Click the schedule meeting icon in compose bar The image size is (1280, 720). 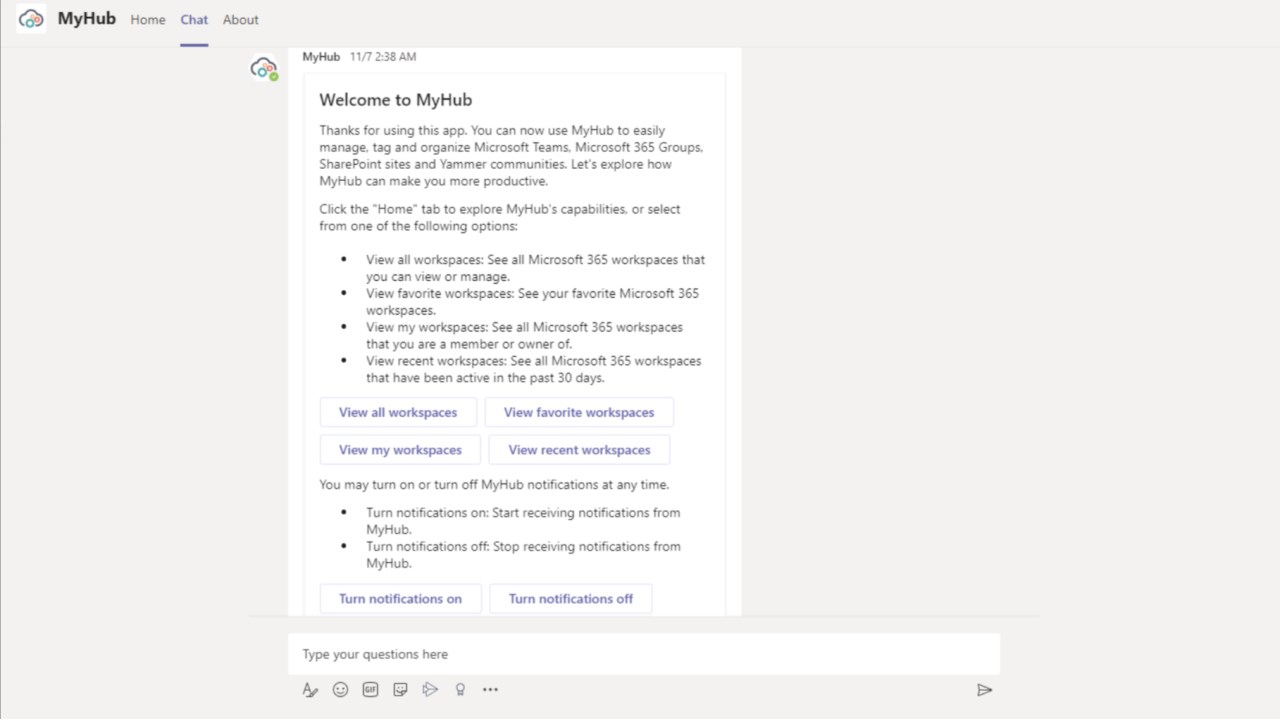pyautogui.click(x=430, y=690)
